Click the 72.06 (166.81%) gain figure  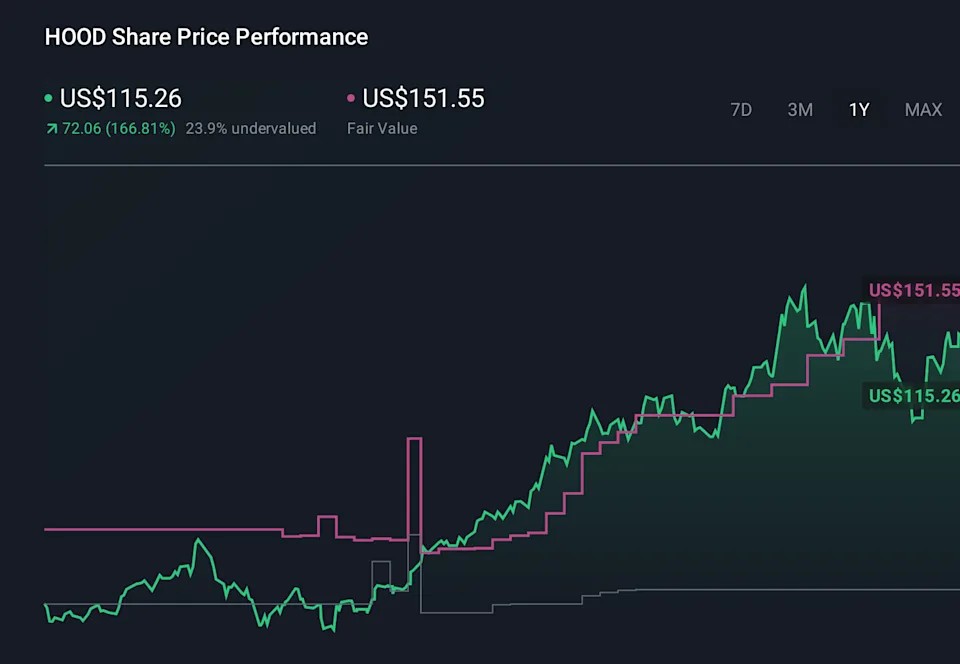click(x=118, y=128)
